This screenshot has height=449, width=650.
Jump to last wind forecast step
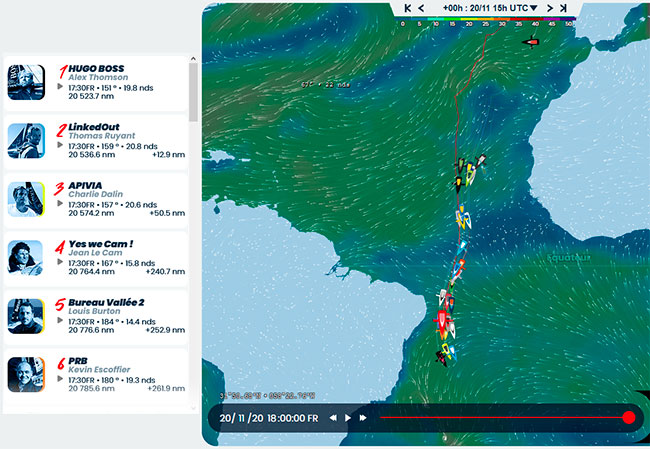[563, 8]
